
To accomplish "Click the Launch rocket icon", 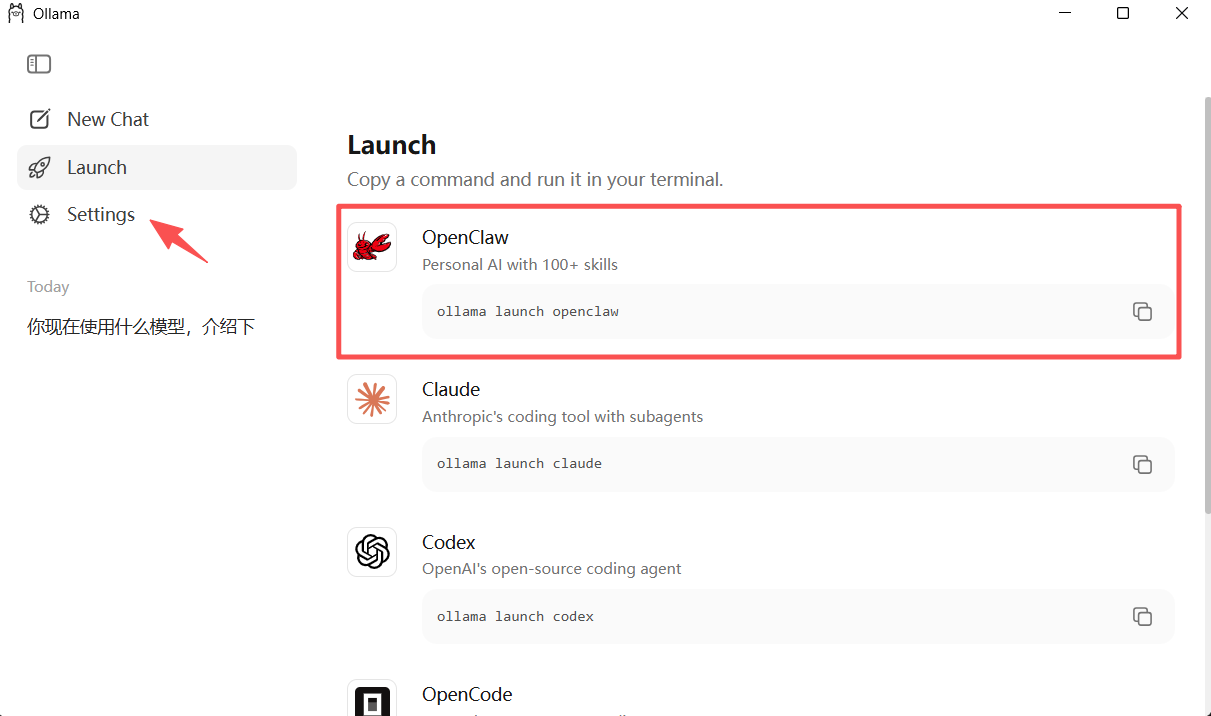I will pyautogui.click(x=39, y=167).
